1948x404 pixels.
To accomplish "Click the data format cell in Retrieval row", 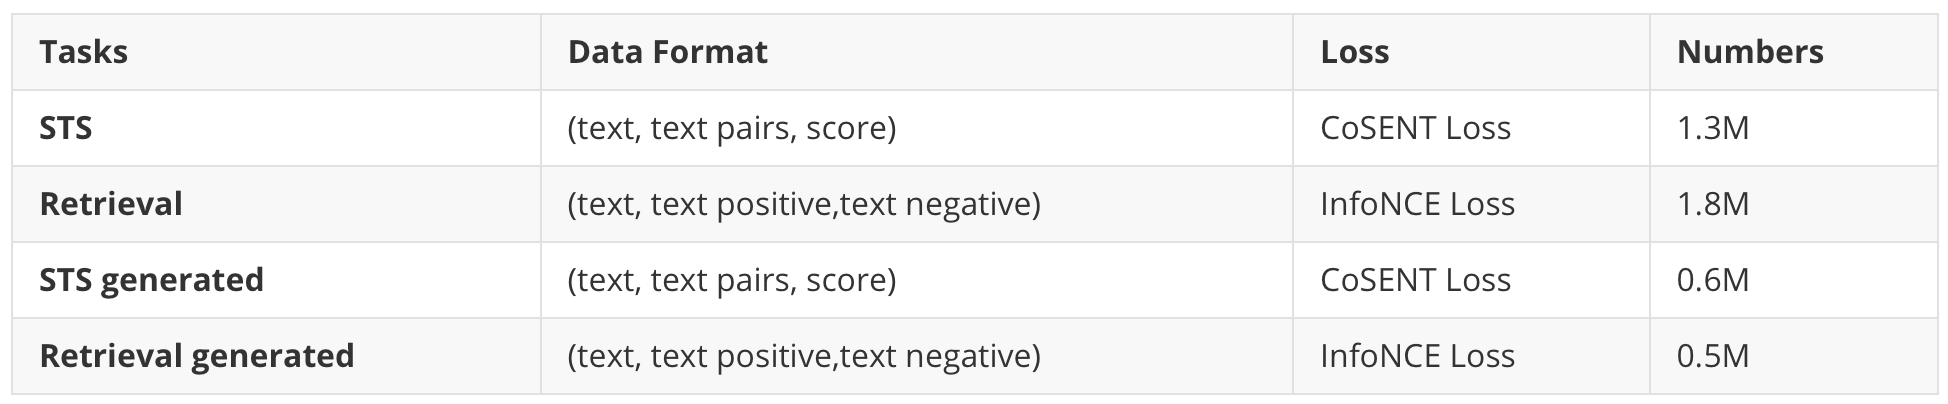I will point(803,204).
